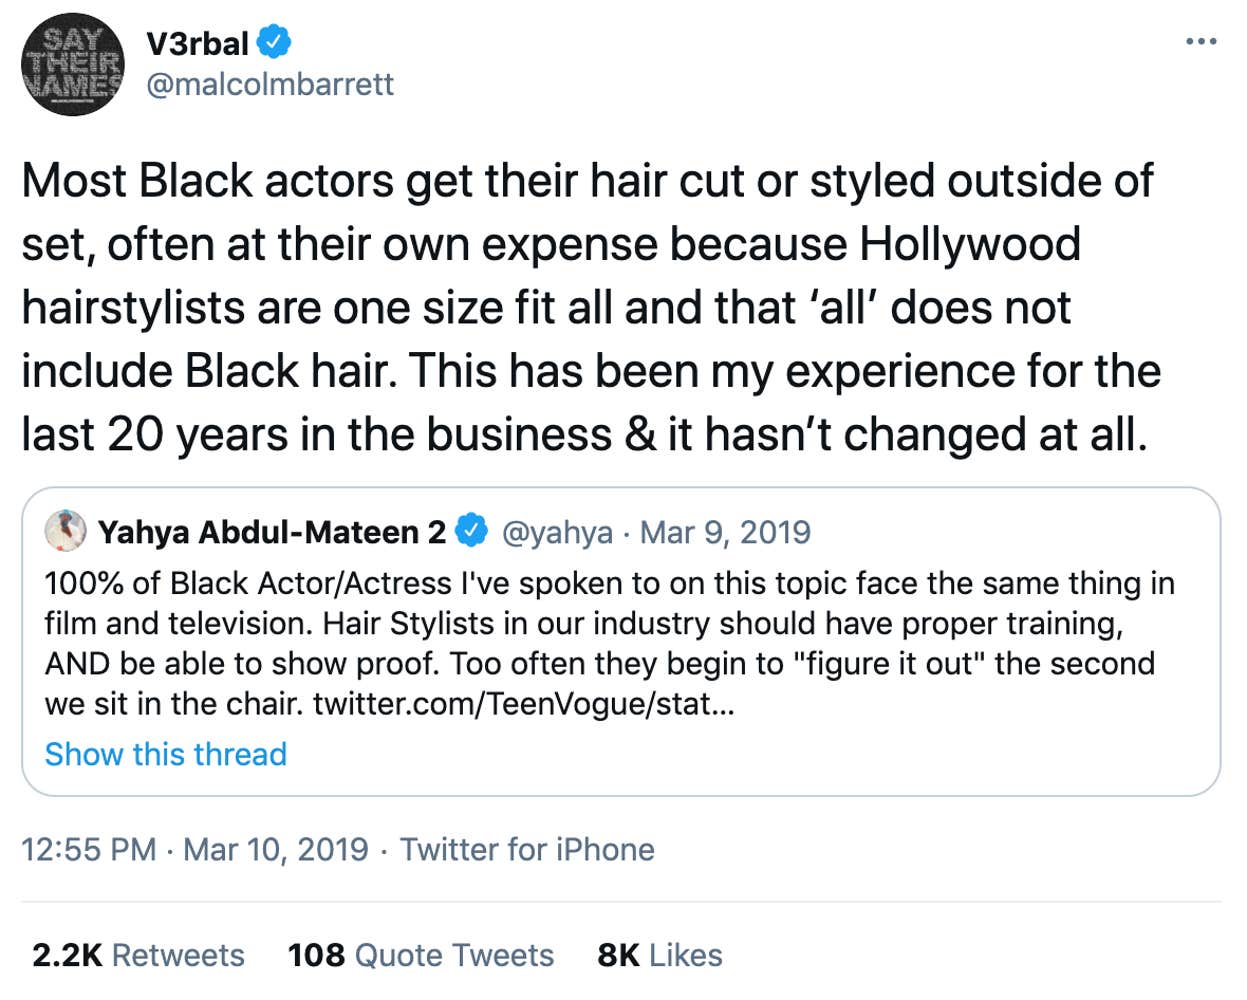Click Yahya Abdul-Mateen's small profile picture

click(66, 531)
